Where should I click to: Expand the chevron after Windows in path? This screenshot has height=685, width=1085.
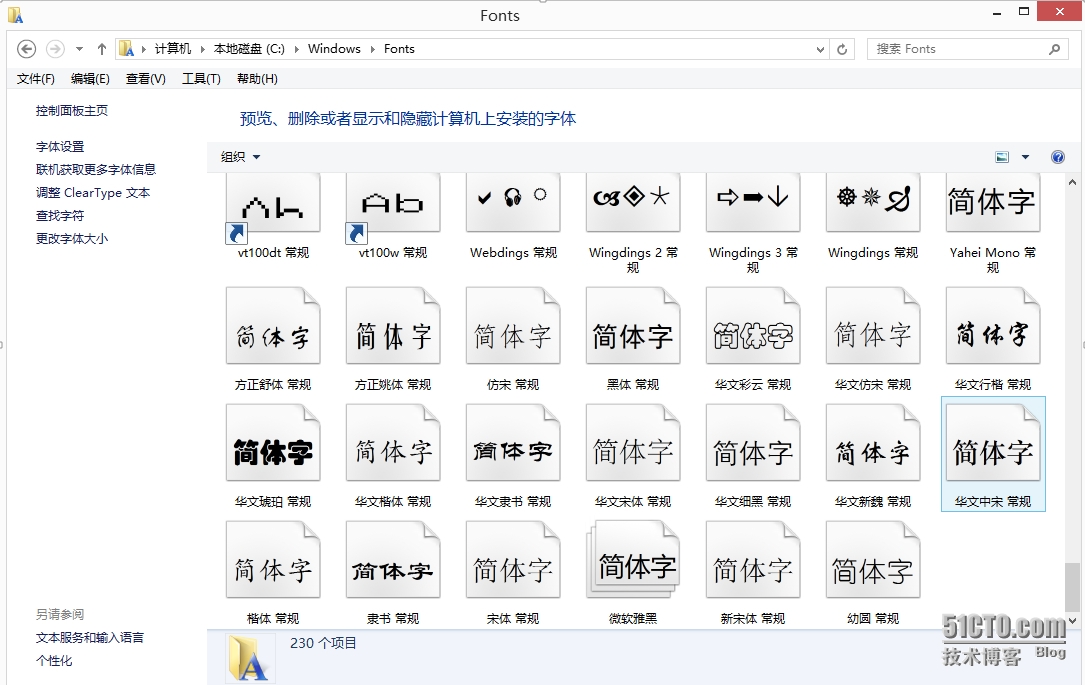pyautogui.click(x=372, y=49)
